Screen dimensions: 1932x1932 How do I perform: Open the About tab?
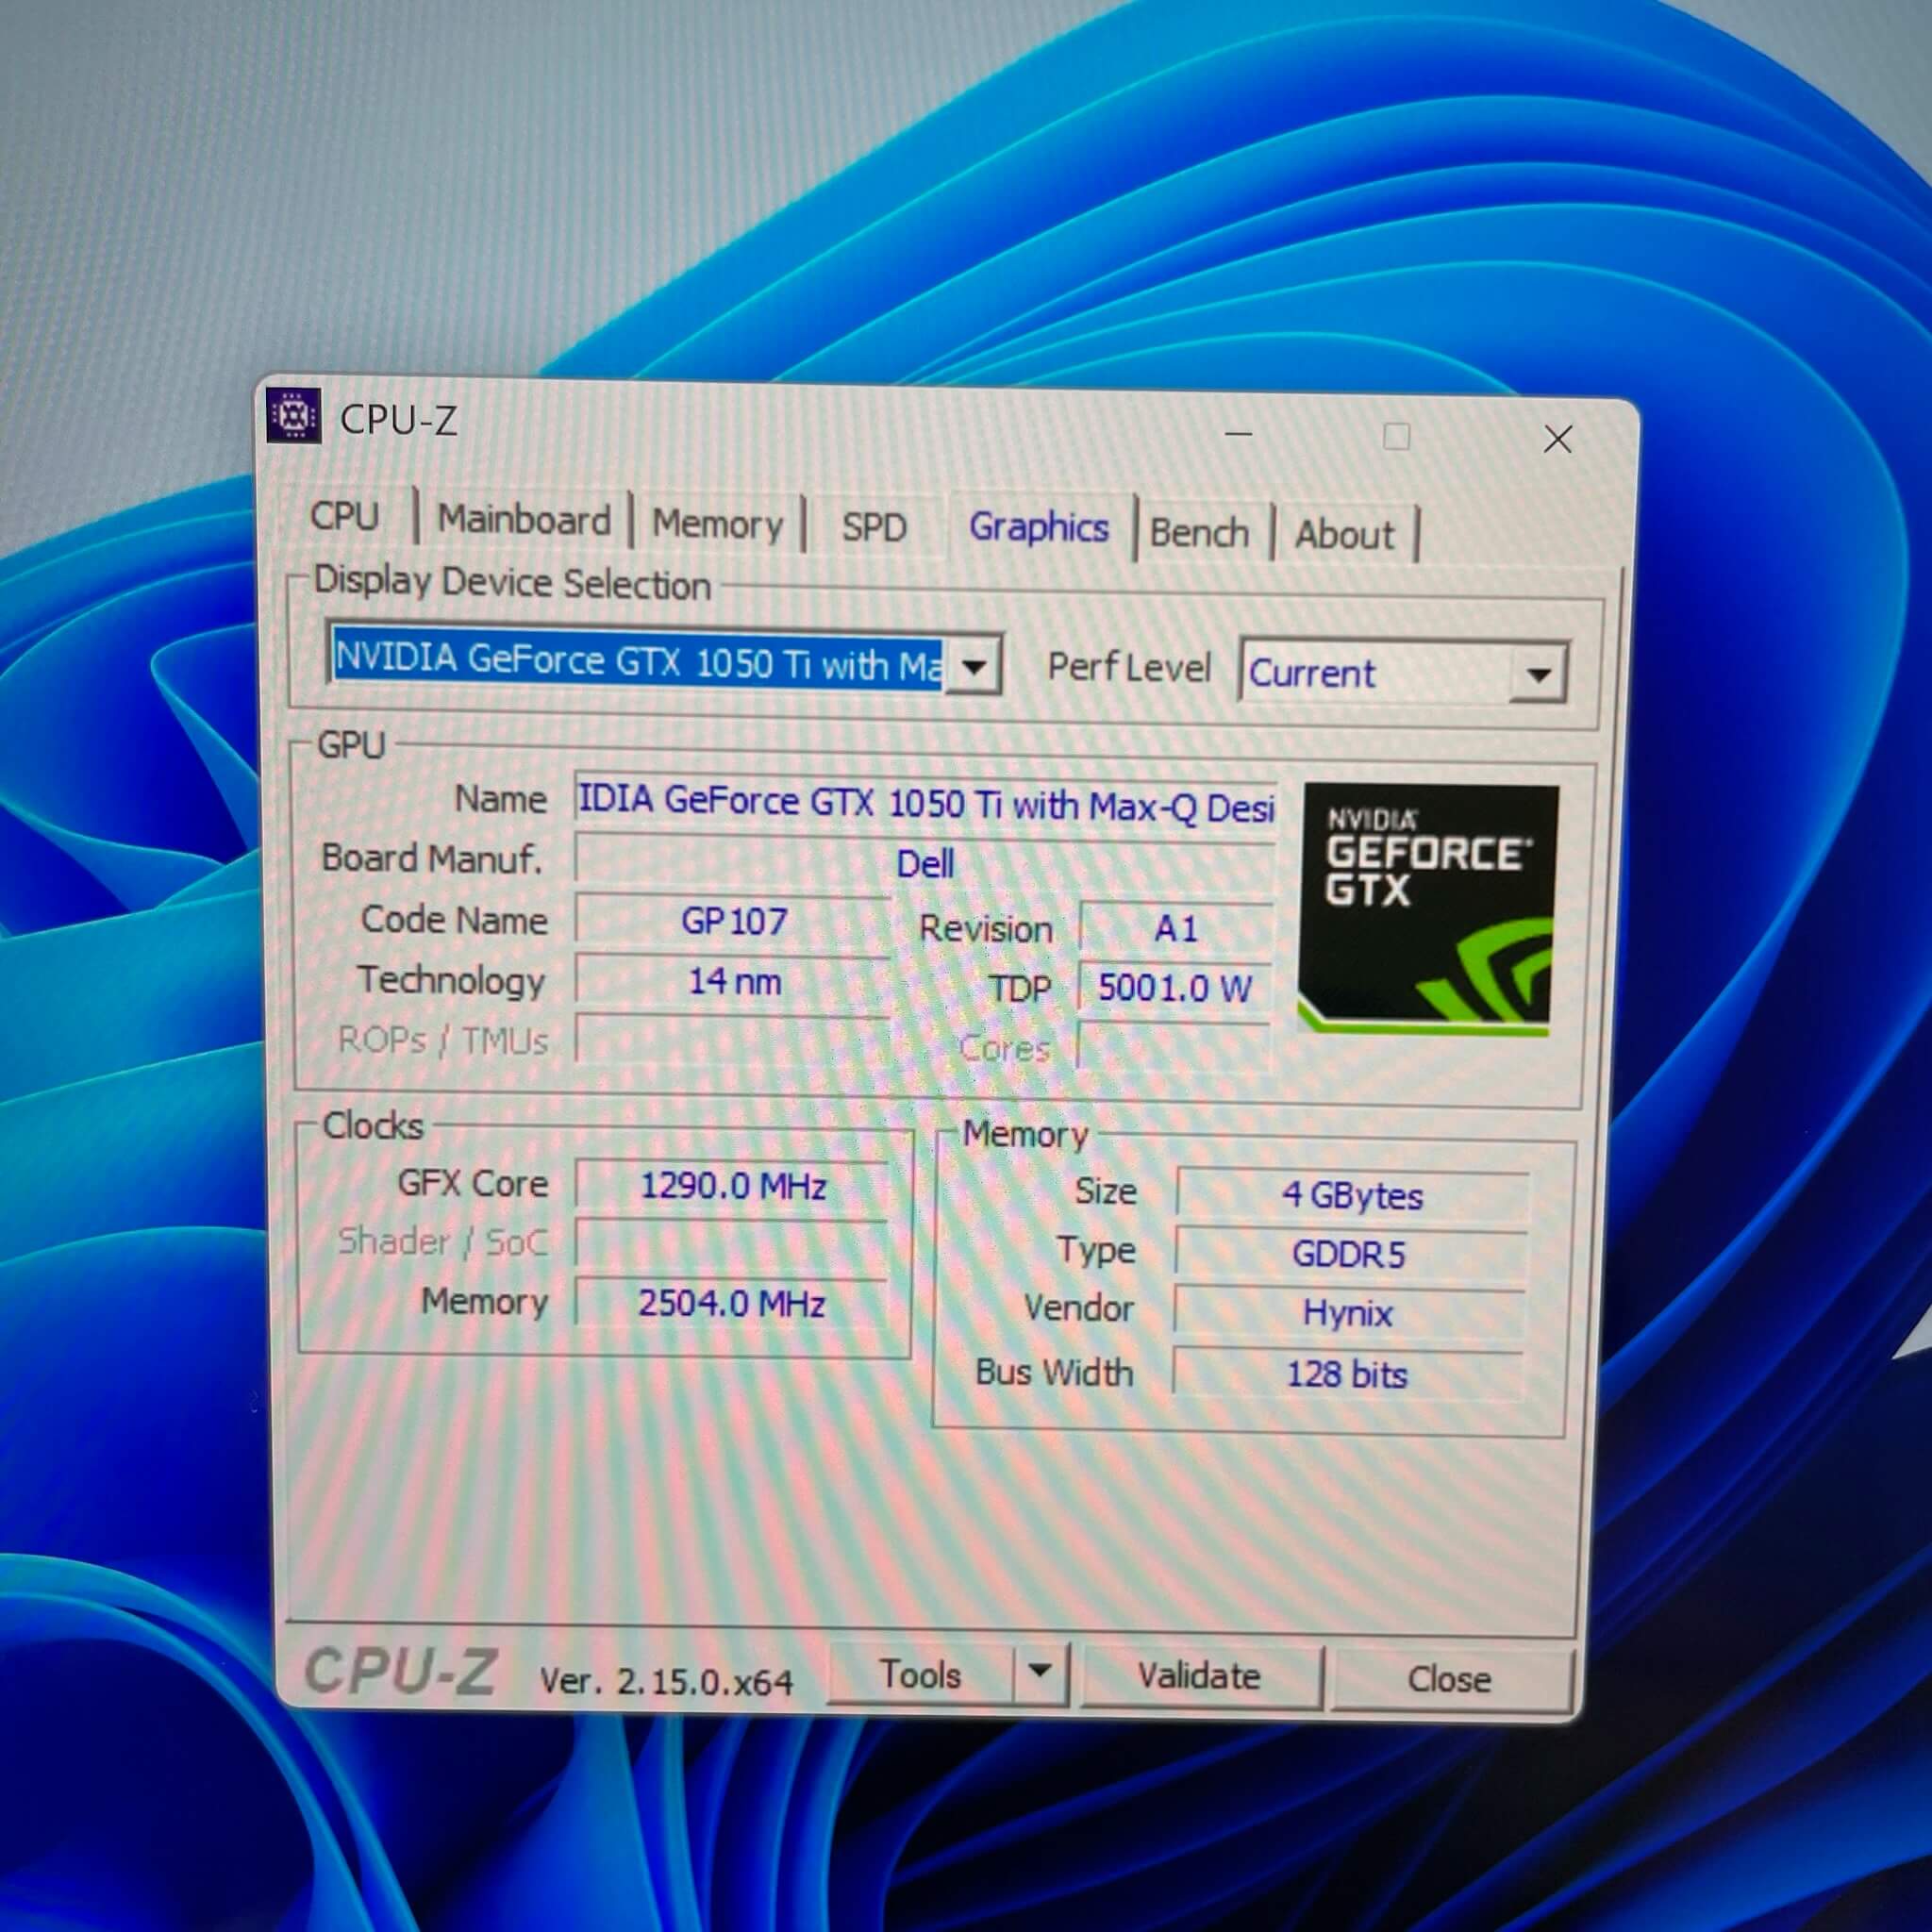(x=1344, y=535)
